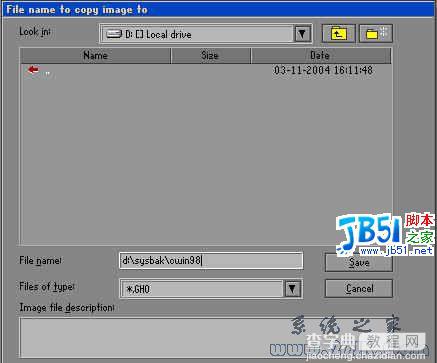
Task: Expand the Files of type dropdown arrow
Action: [292, 289]
